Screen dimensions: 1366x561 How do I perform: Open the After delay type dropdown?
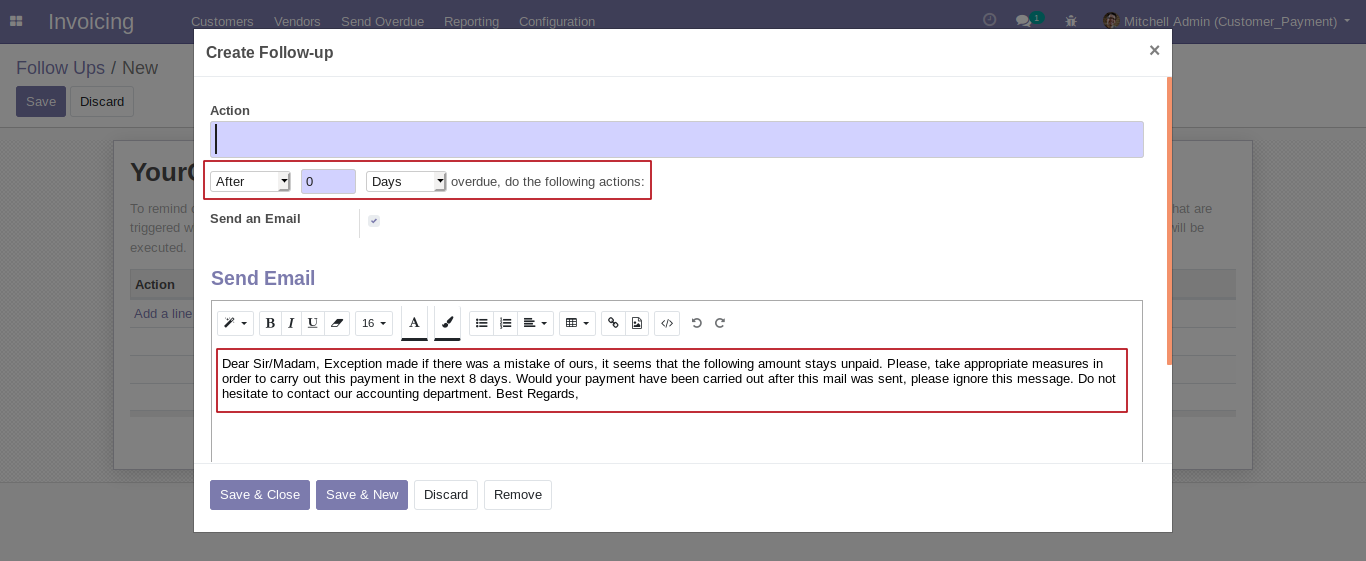(x=250, y=181)
